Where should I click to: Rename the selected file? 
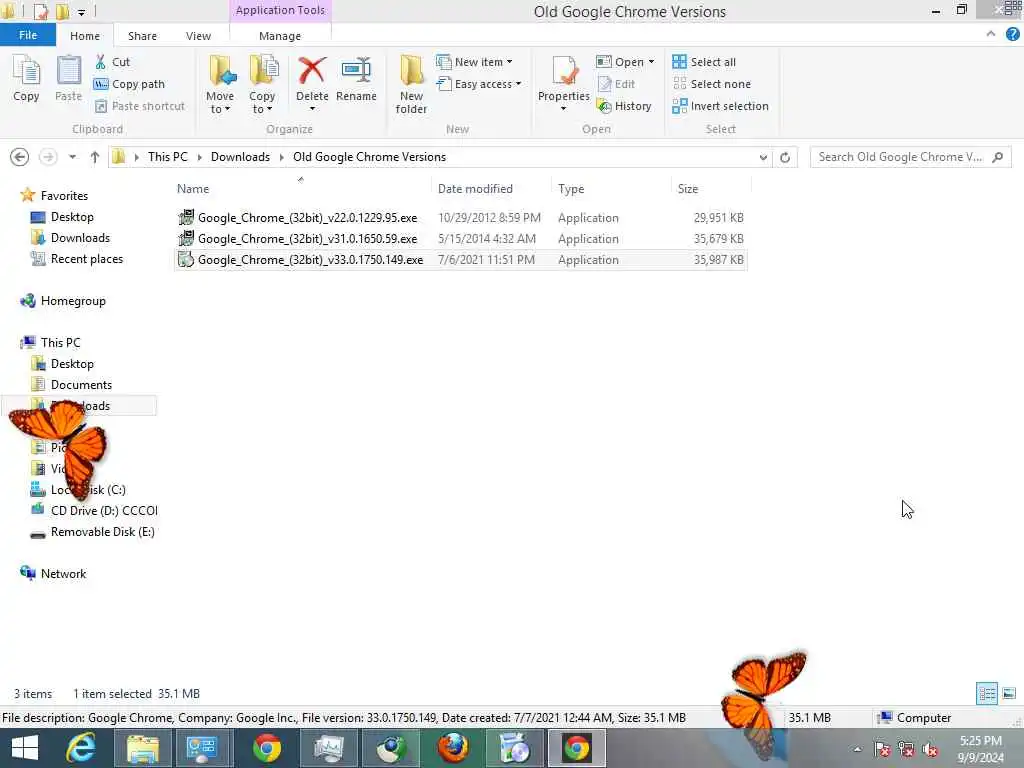click(x=356, y=80)
